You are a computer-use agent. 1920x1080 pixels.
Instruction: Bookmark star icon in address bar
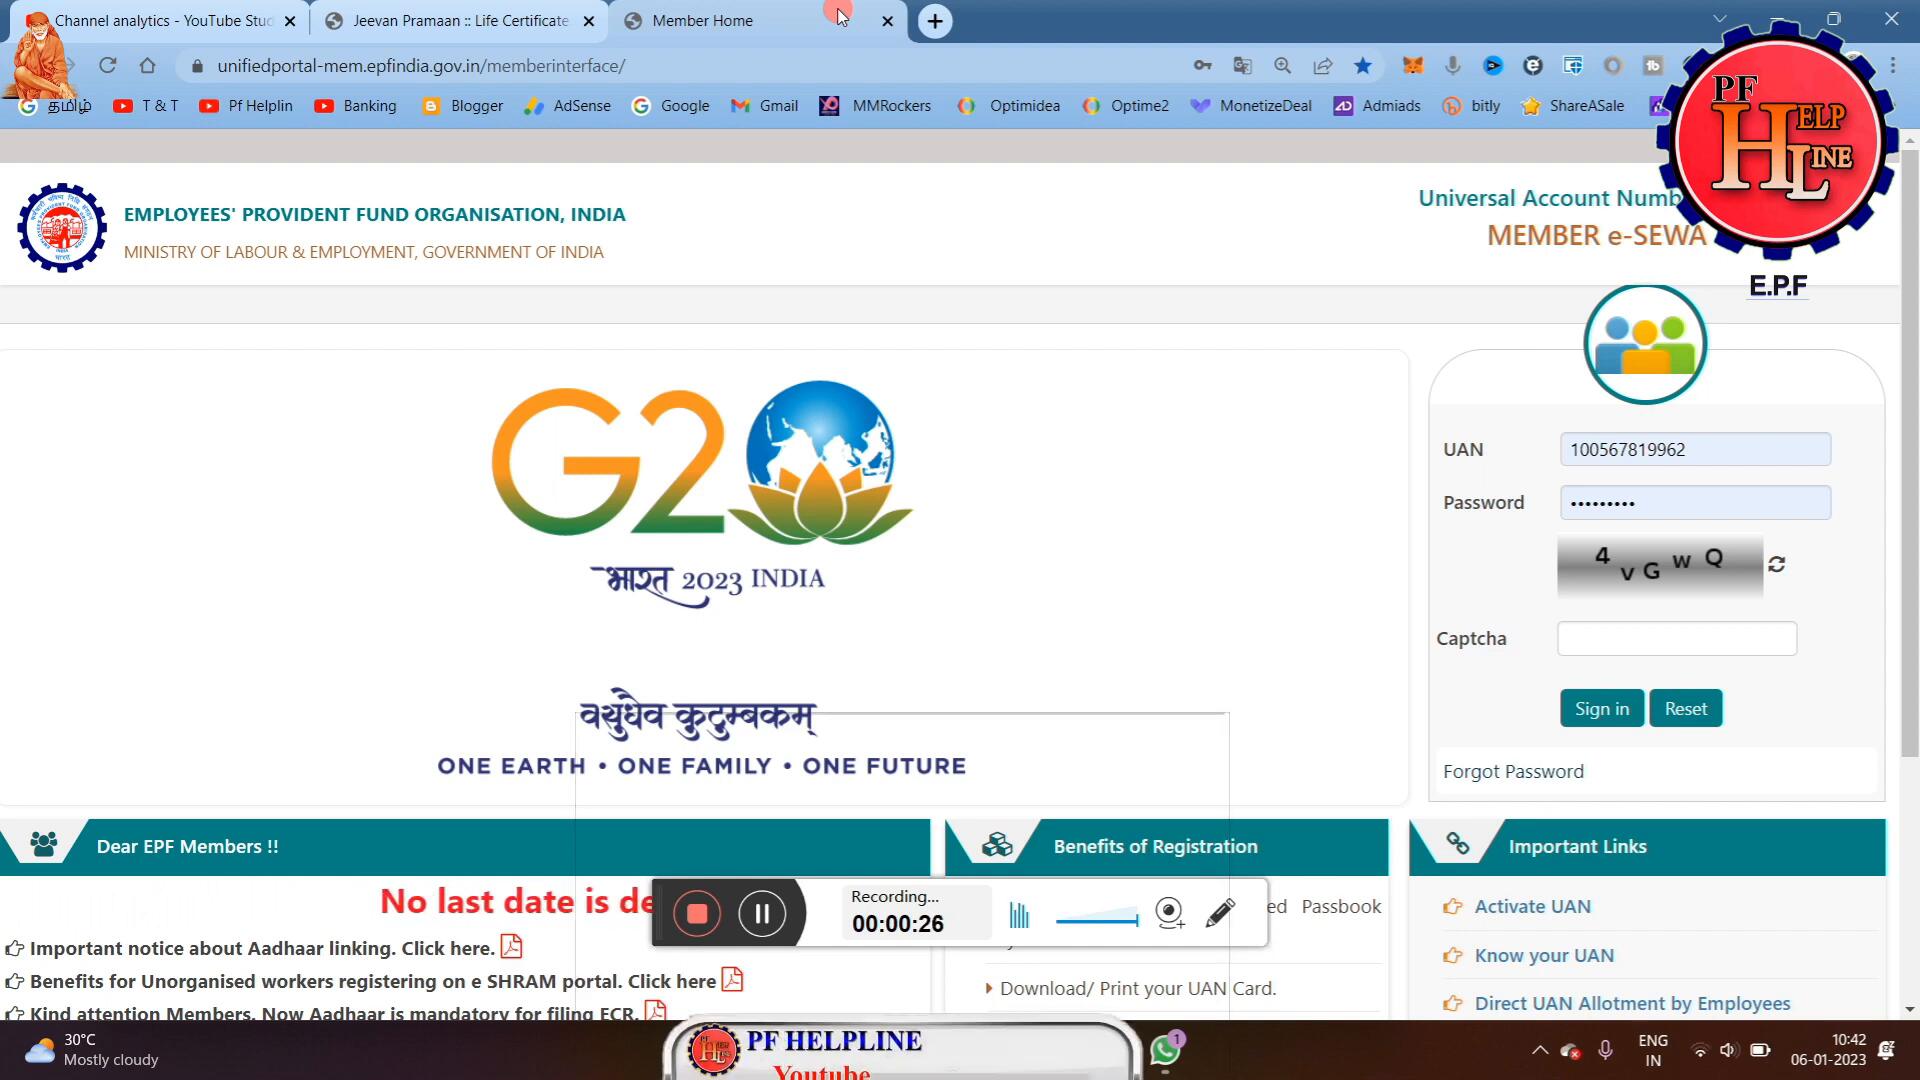1362,66
